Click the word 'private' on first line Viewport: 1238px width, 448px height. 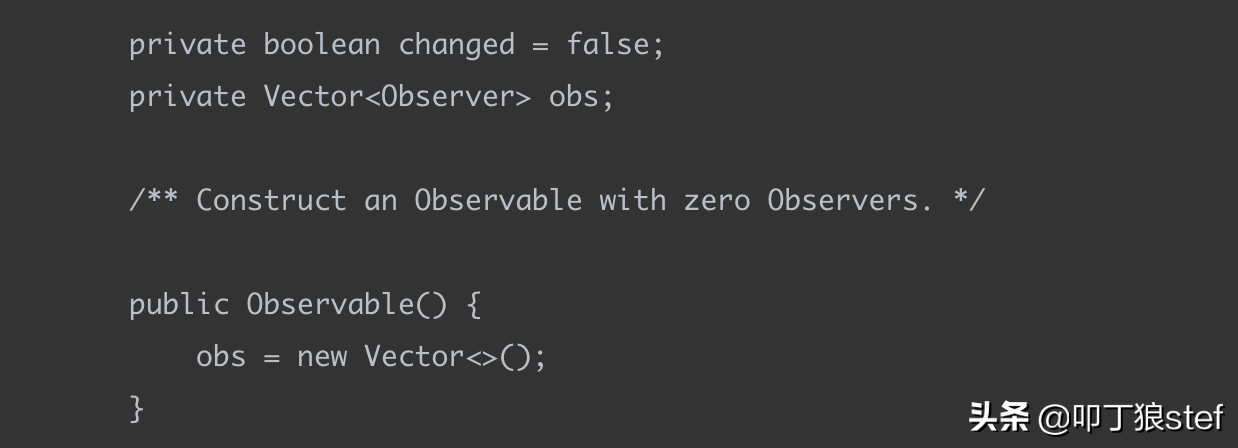[187, 45]
